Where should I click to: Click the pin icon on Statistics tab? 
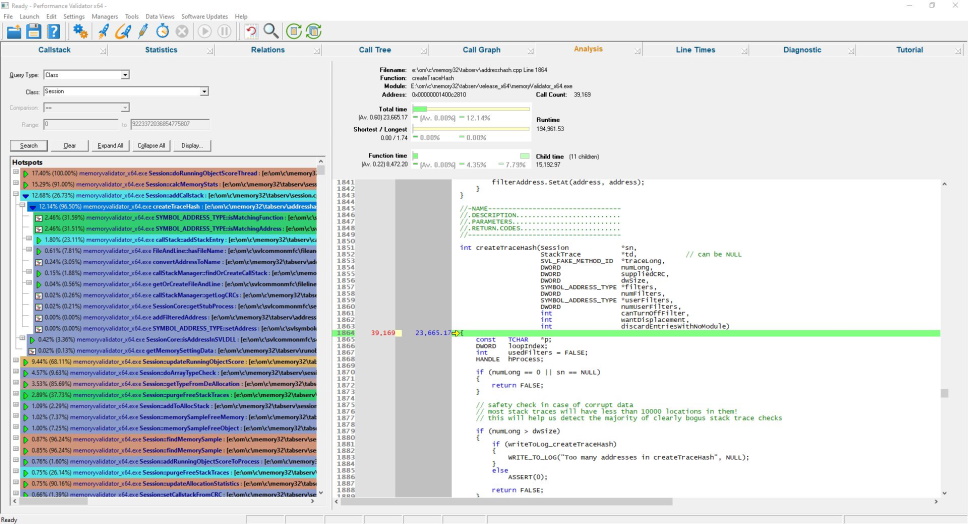[x=210, y=51]
